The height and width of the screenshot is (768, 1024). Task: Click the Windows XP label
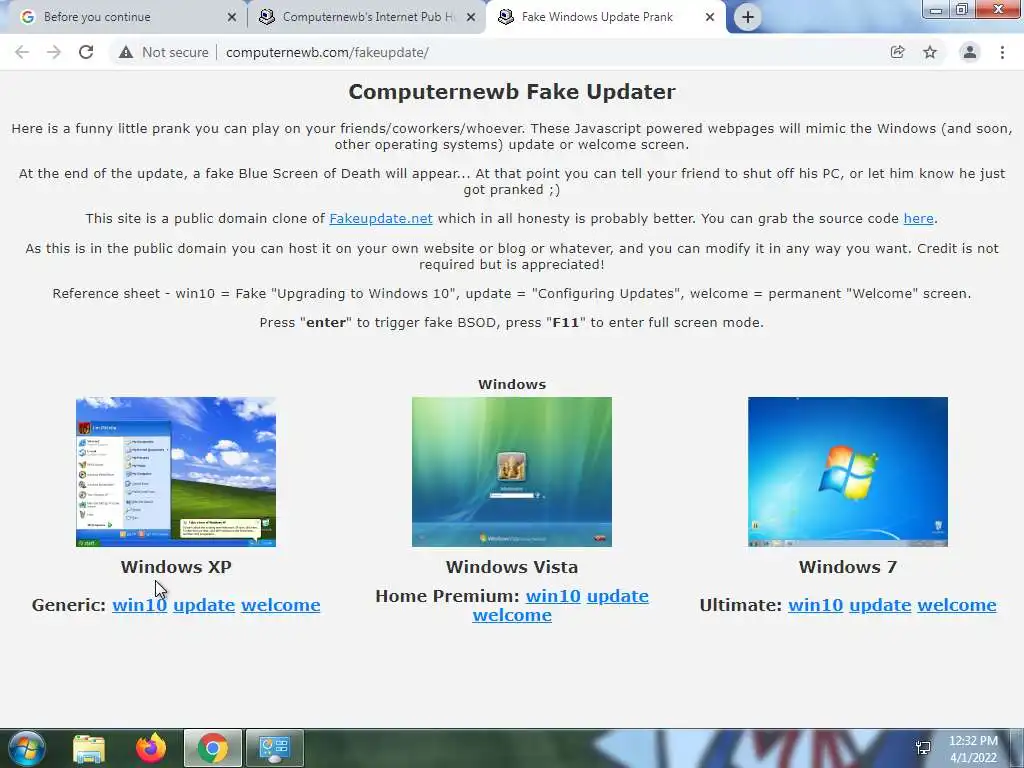point(176,567)
